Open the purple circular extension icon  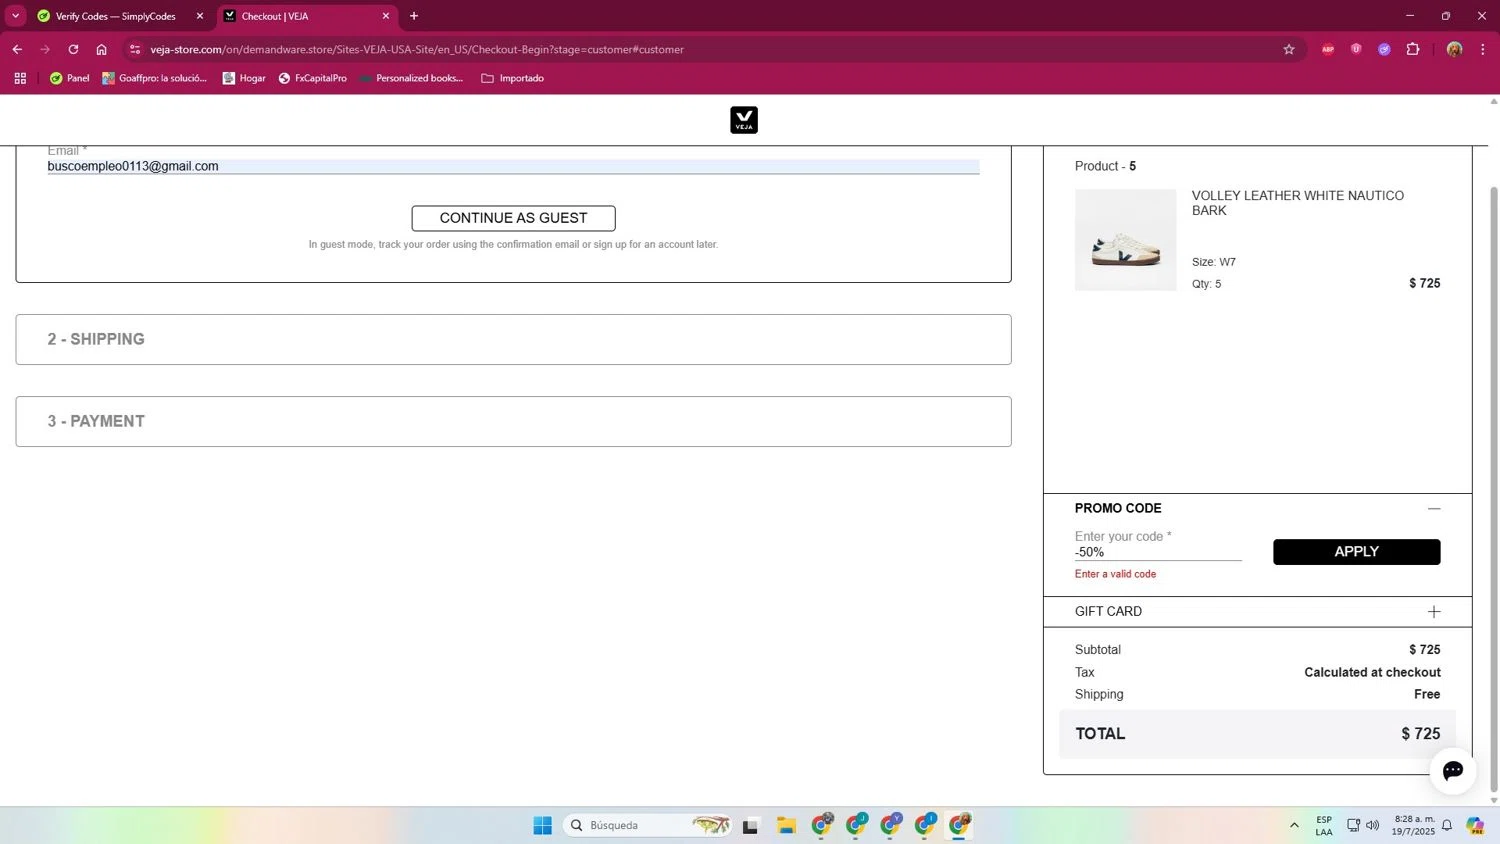pyautogui.click(x=1384, y=49)
